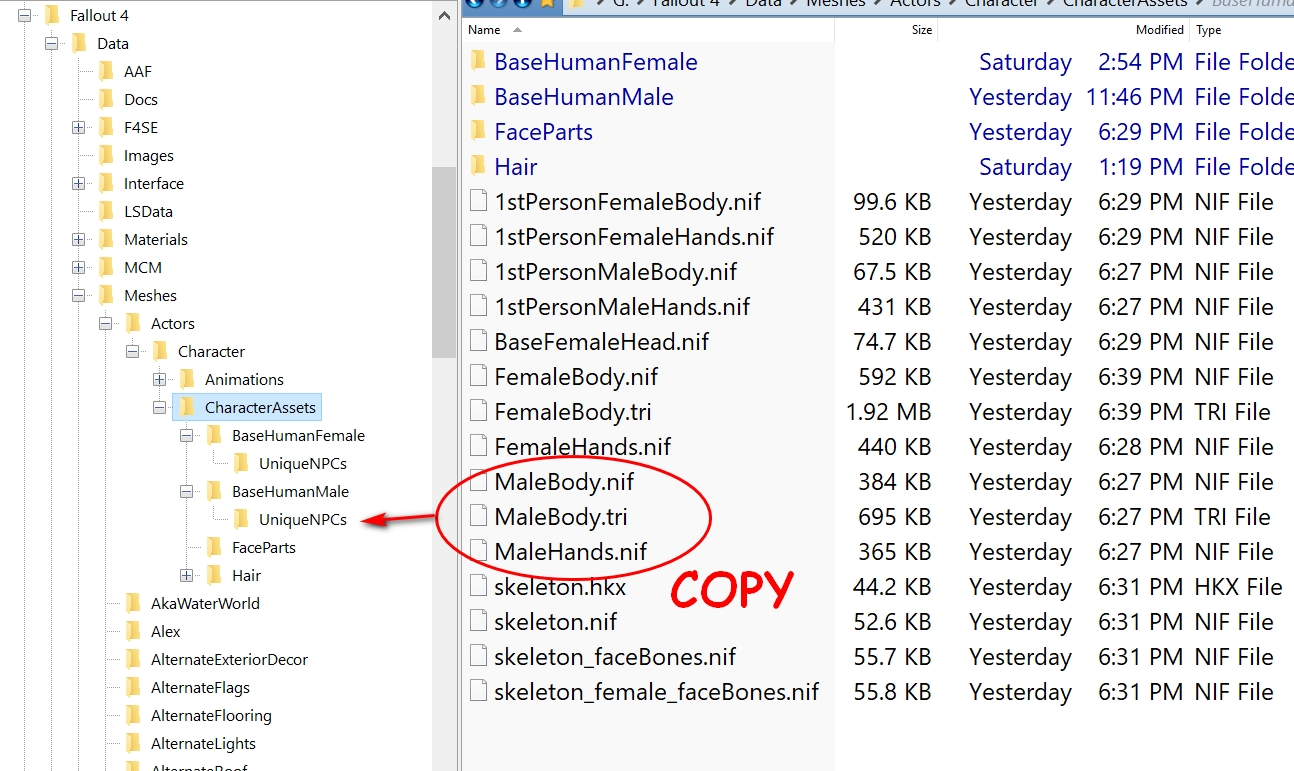The width and height of the screenshot is (1294, 771).
Task: Select FemaleBody.nif file name
Action: pyautogui.click(x=575, y=377)
